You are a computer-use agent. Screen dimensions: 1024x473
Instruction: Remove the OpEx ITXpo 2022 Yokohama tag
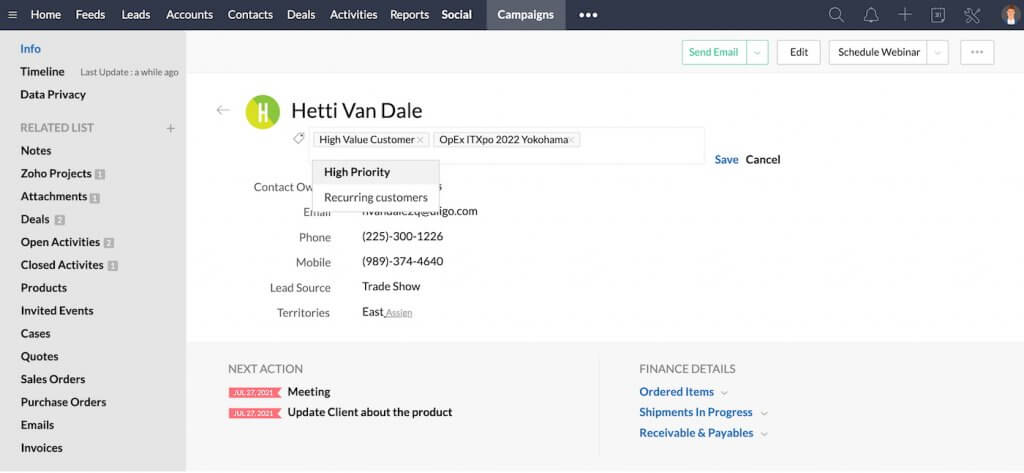[571, 140]
